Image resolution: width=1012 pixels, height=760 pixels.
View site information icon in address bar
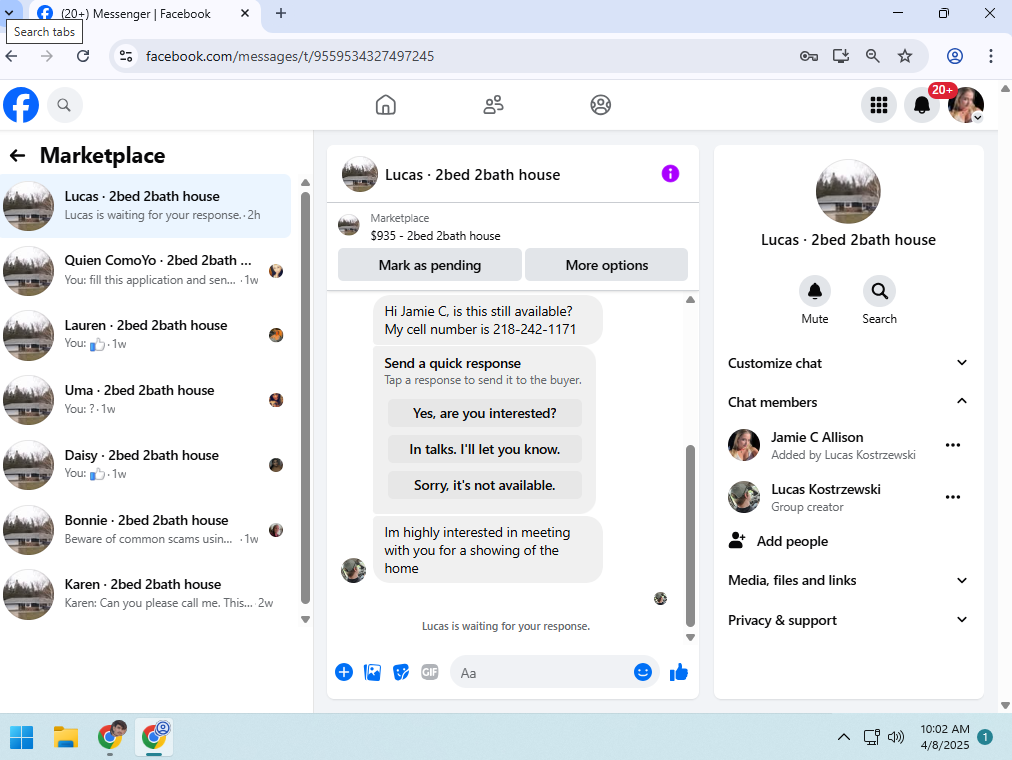[126, 56]
